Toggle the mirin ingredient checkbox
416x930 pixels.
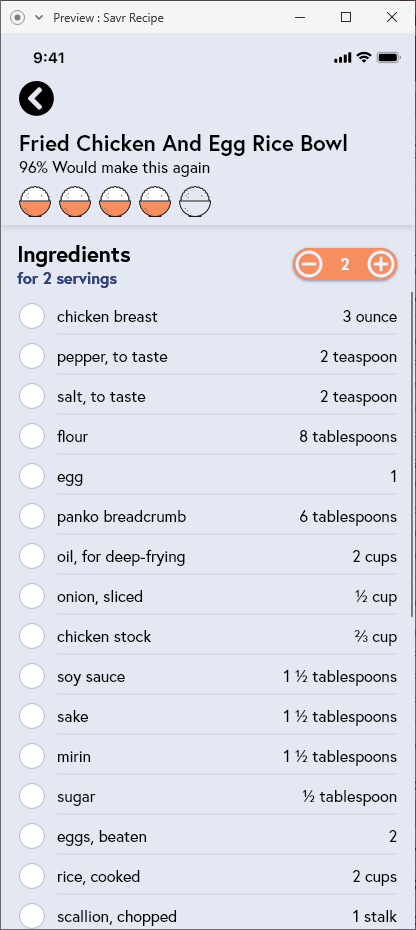pyautogui.click(x=32, y=756)
